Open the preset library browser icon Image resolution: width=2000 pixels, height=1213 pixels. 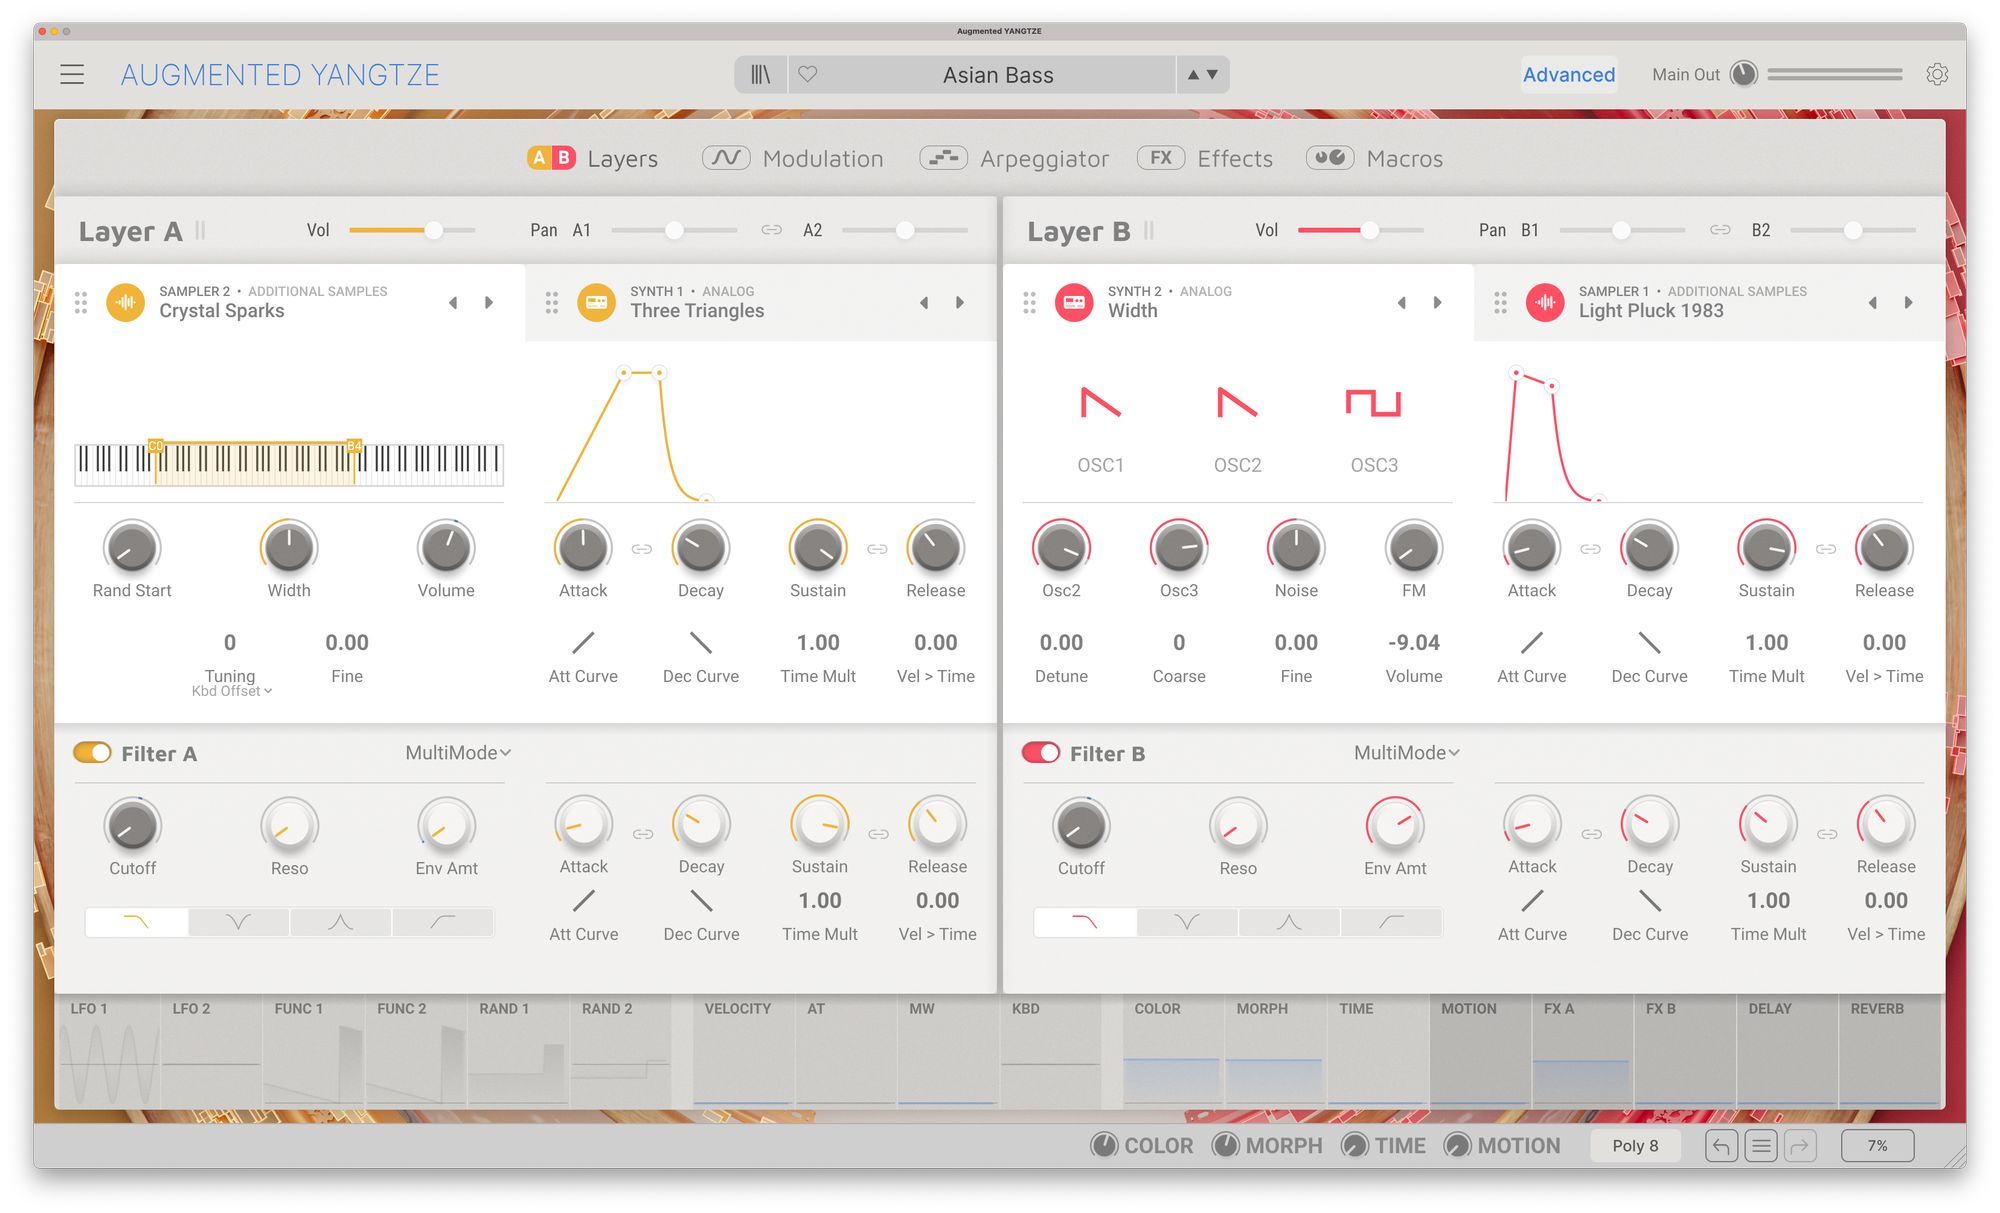761,75
